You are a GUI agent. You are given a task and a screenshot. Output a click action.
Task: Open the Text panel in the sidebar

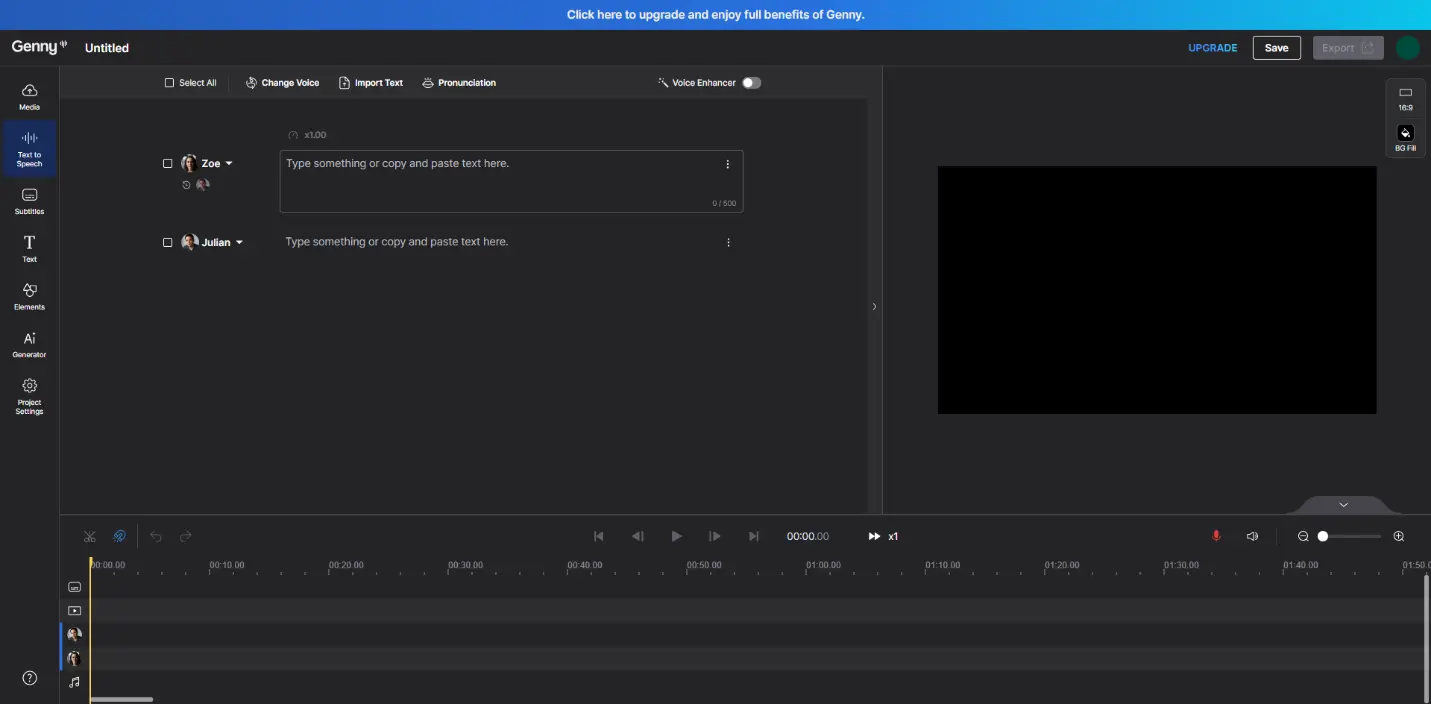click(29, 248)
